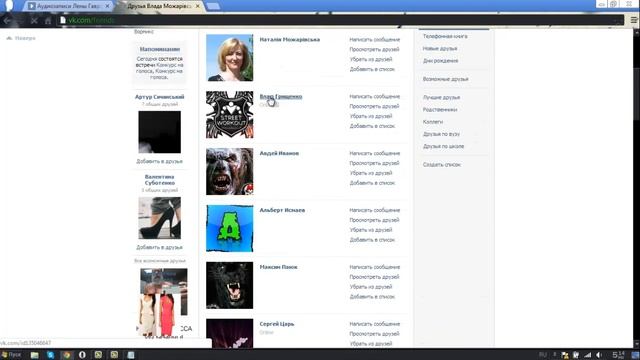Open Валентина Суботенко's high-heel photo
Viewport: 640px width, 360px height.
(x=160, y=218)
